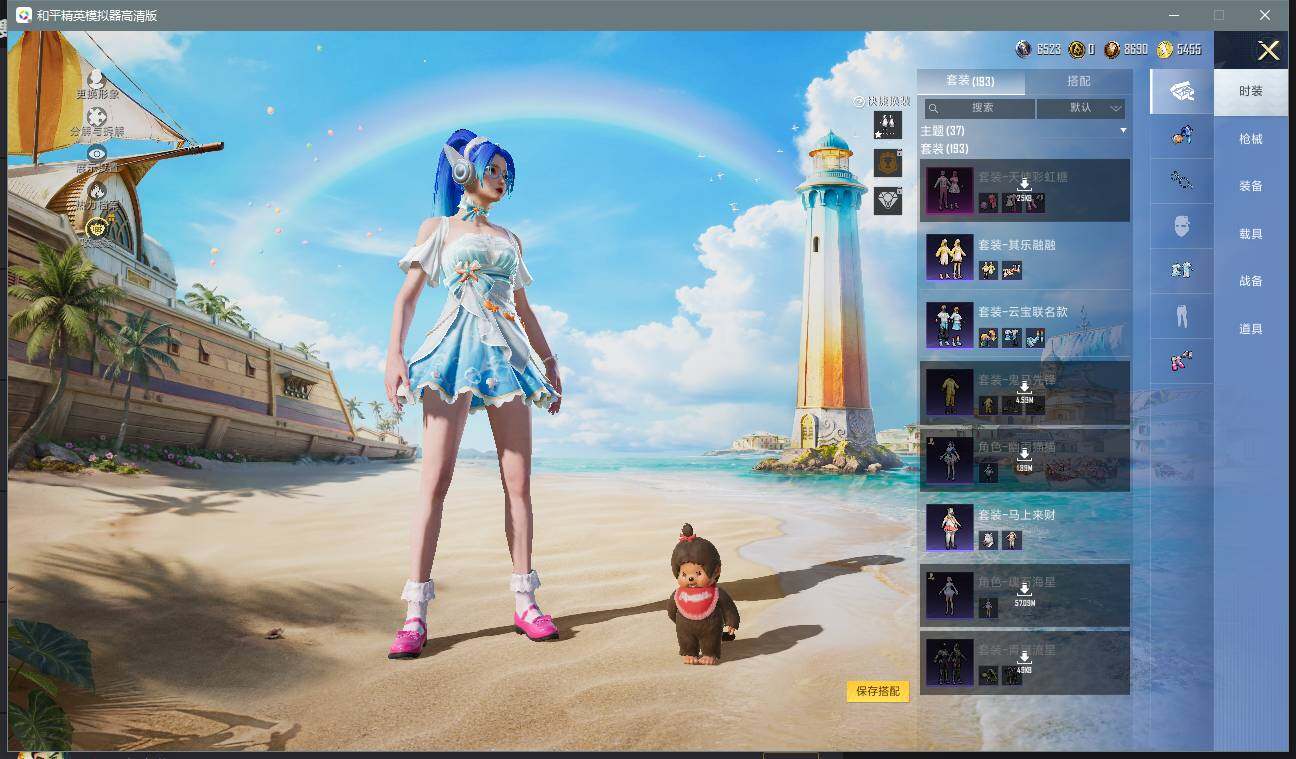Open the gold badge icon under the flame
Viewport: 1296px width, 759px height.
pyautogui.click(x=97, y=227)
